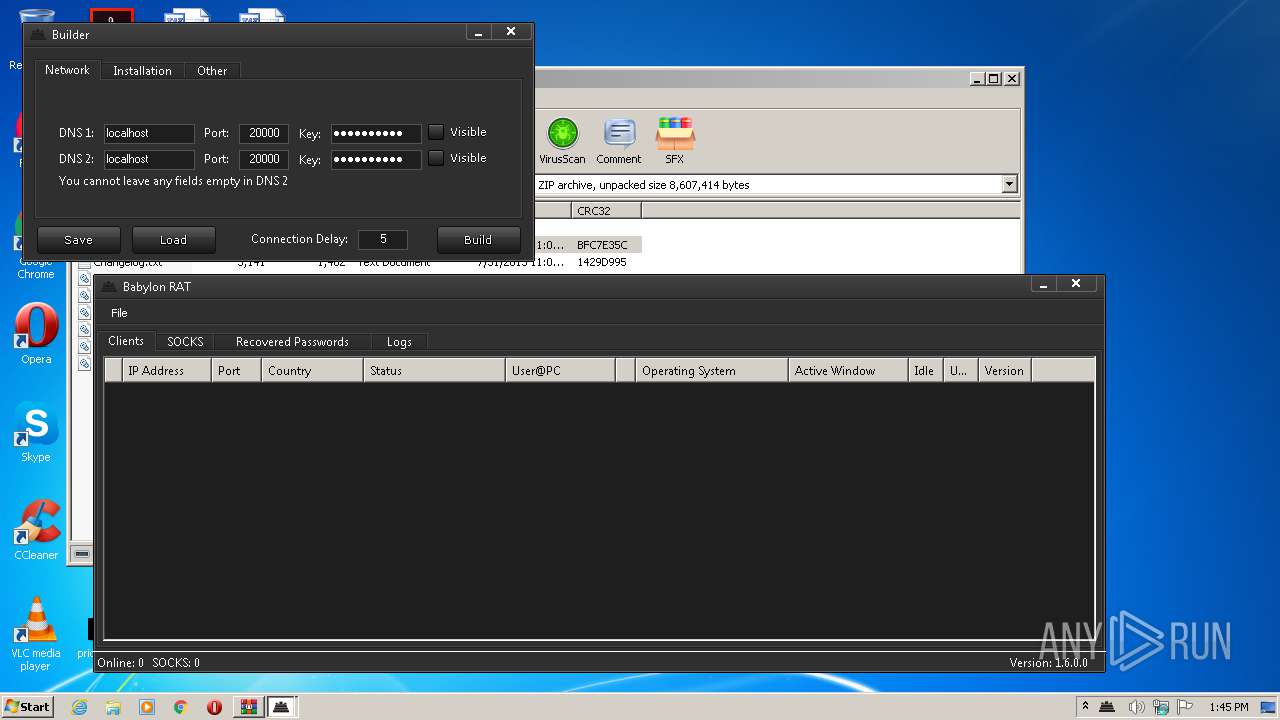Focus the DNS 1 Key password field
This screenshot has width=1280, height=720.
point(376,133)
